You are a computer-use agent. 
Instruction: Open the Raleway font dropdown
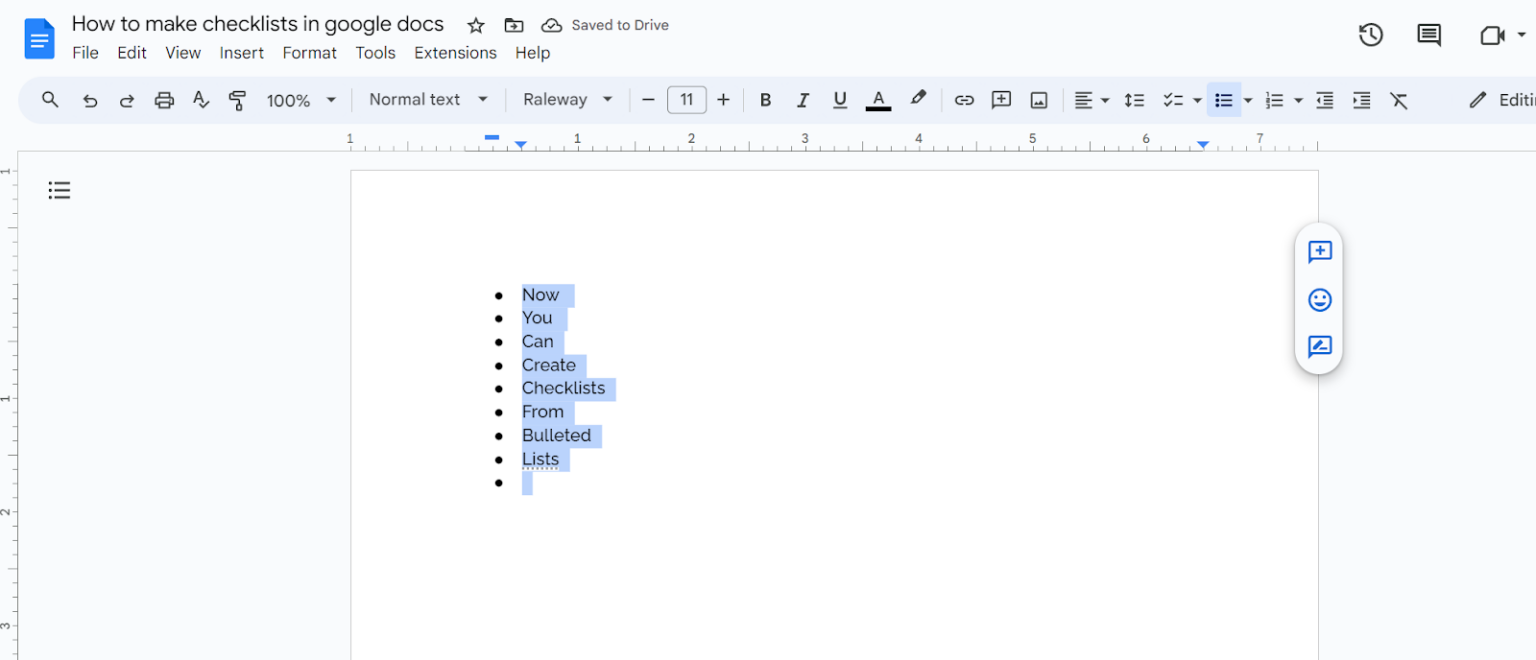[x=567, y=100]
